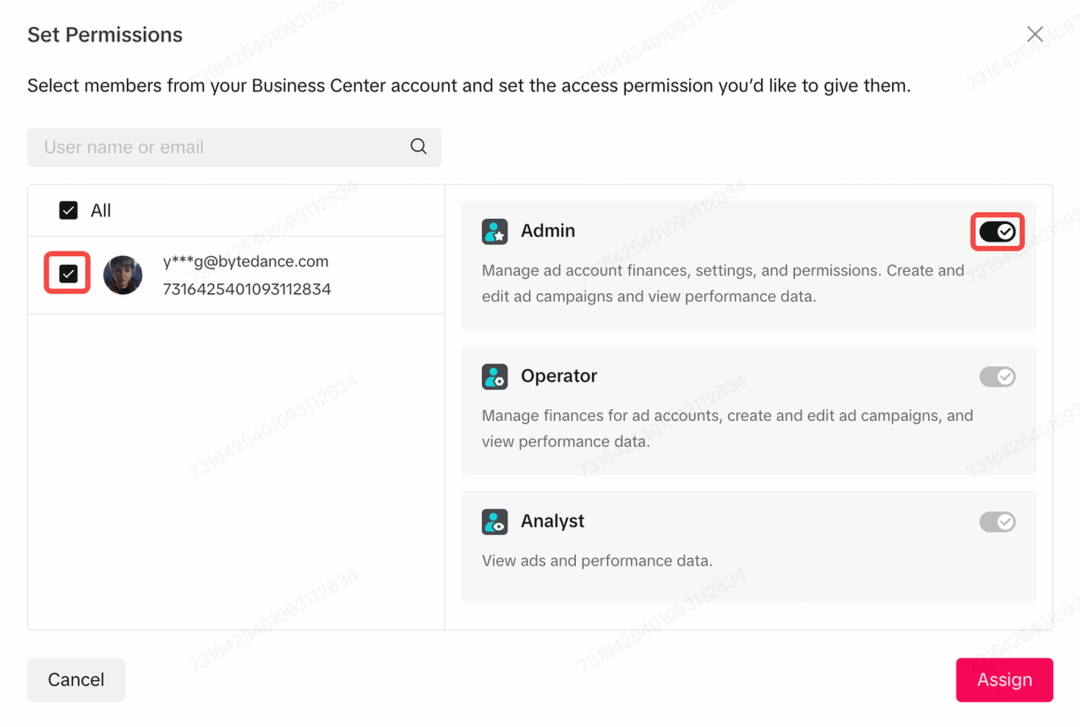This screenshot has width=1080, height=727.
Task: Click the member ID 7316425401093112834
Action: (x=247, y=289)
